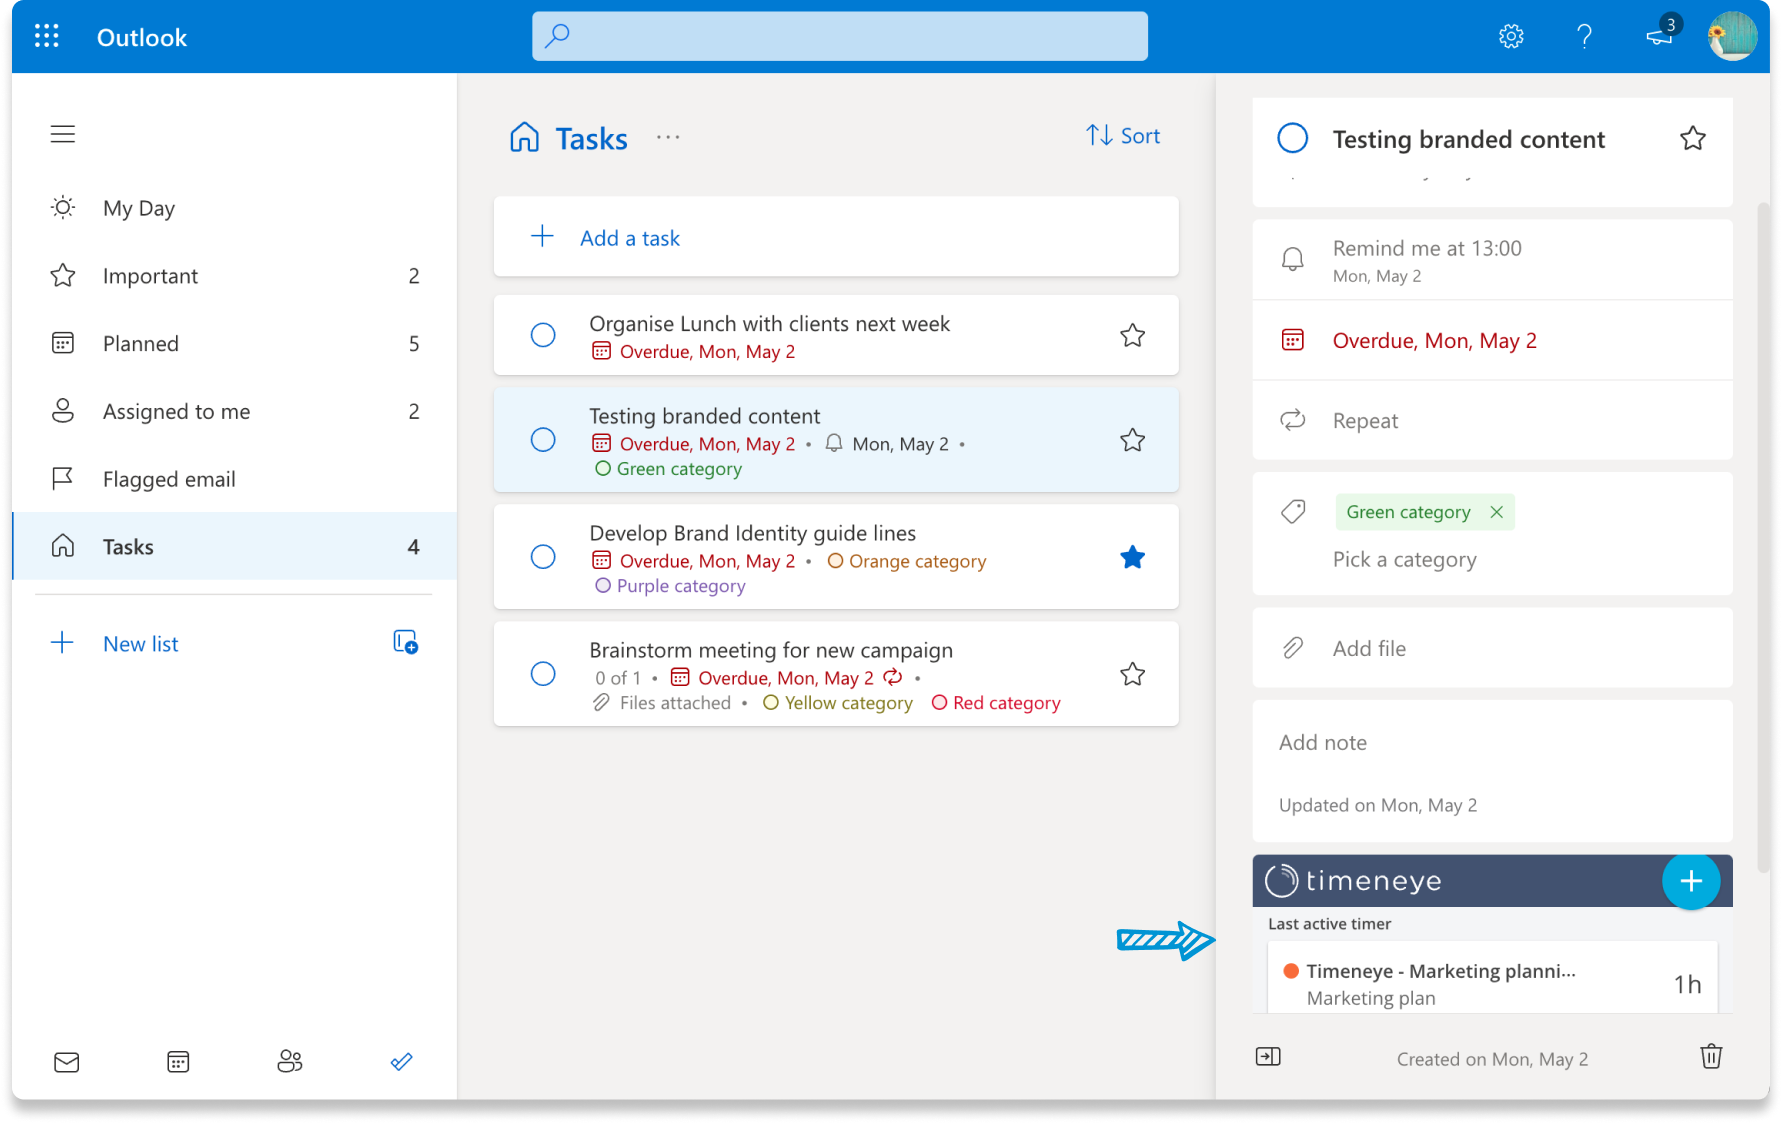The width and height of the screenshot is (1782, 1124).
Task: Open the Sort options
Action: pyautogui.click(x=1123, y=136)
